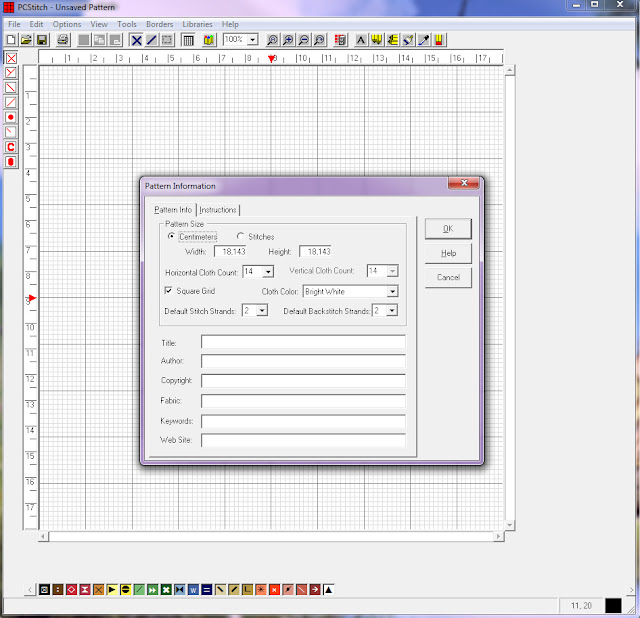640x618 pixels.
Task: Select the red letter C tool
Action: (x=11, y=147)
